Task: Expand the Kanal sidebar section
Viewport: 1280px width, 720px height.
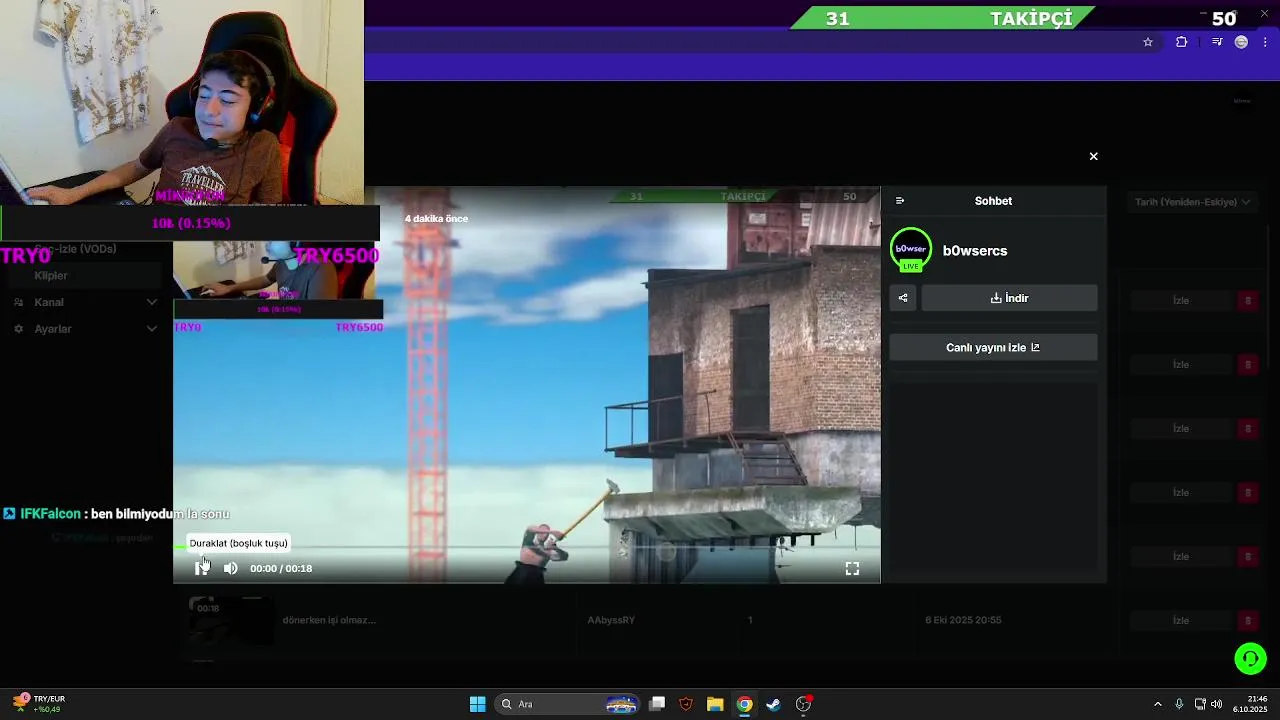Action: coord(152,302)
